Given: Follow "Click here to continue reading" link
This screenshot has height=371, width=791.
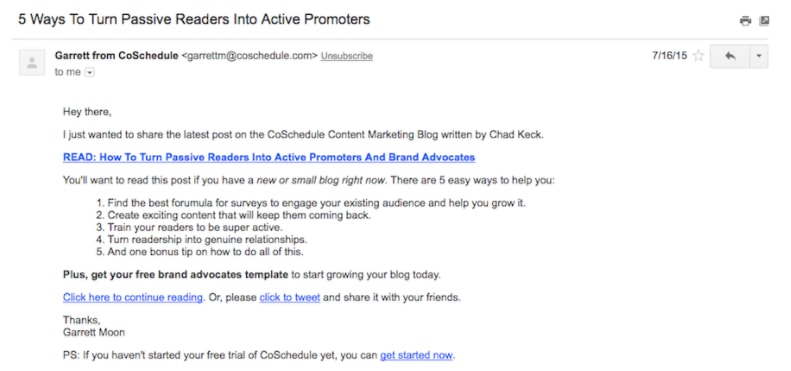Looking at the screenshot, I should point(133,297).
